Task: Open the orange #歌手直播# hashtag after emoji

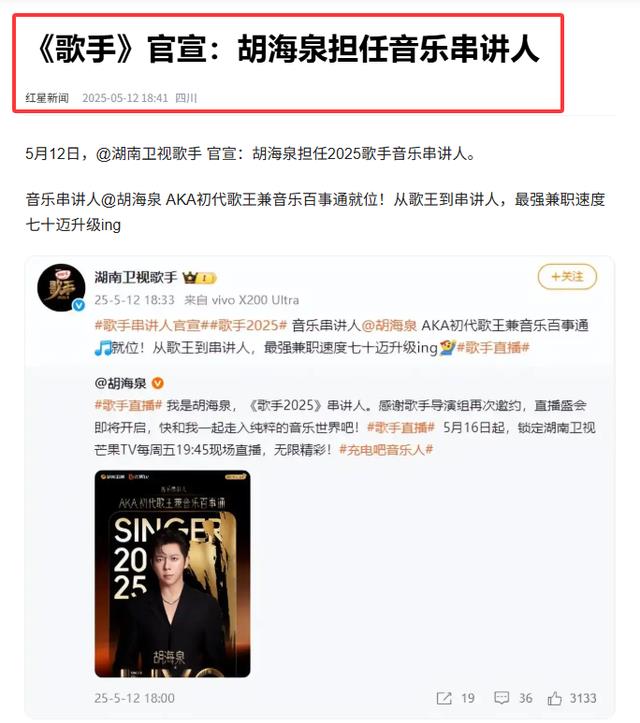Action: [493, 348]
